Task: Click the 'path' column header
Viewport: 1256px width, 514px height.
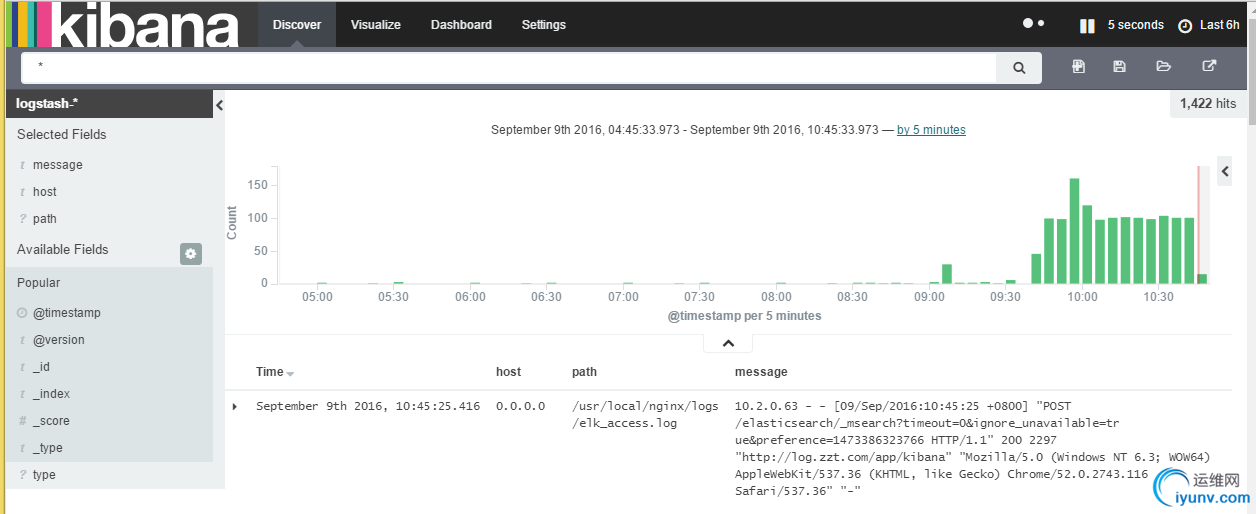Action: click(x=584, y=372)
